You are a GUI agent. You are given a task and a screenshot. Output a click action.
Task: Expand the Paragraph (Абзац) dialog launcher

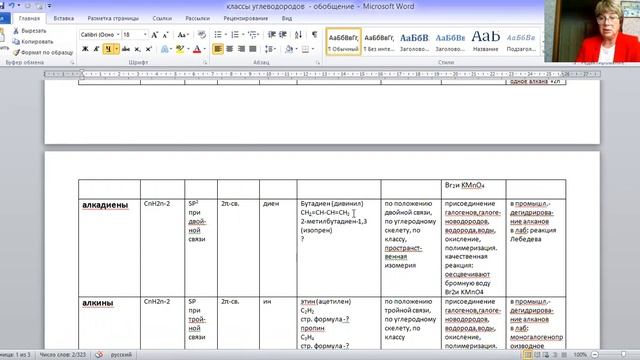(318, 63)
